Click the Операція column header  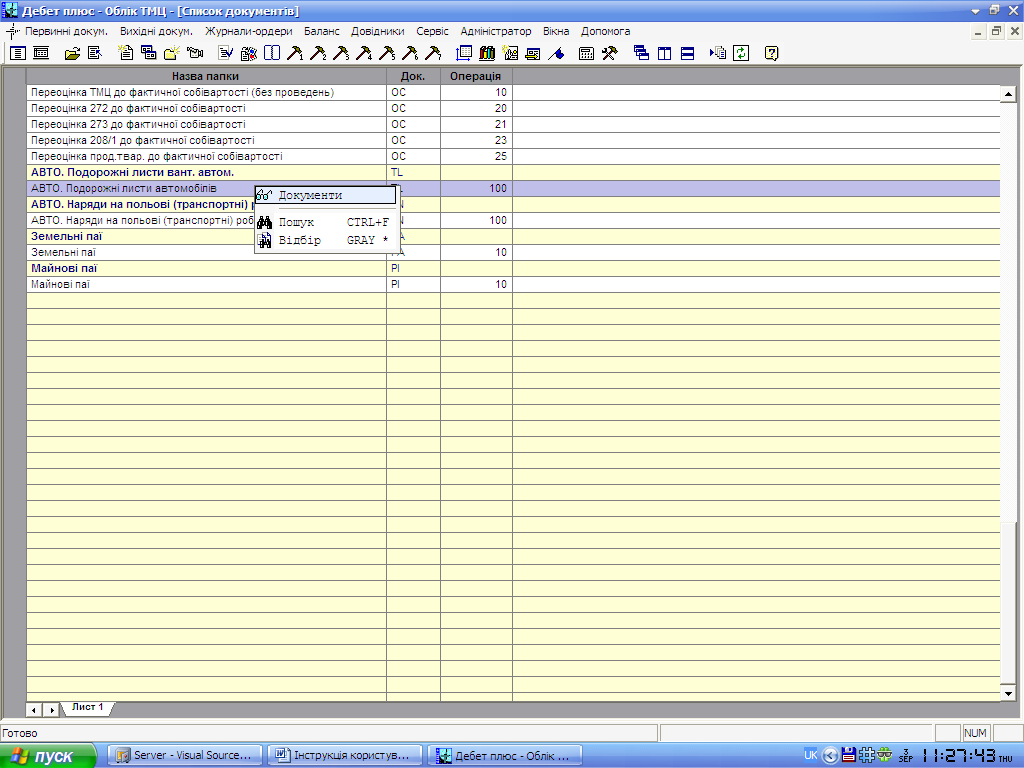[x=476, y=76]
